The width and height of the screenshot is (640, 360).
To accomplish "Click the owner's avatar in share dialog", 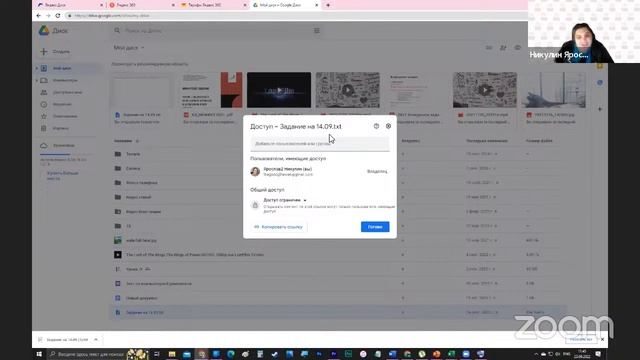I will (255, 171).
